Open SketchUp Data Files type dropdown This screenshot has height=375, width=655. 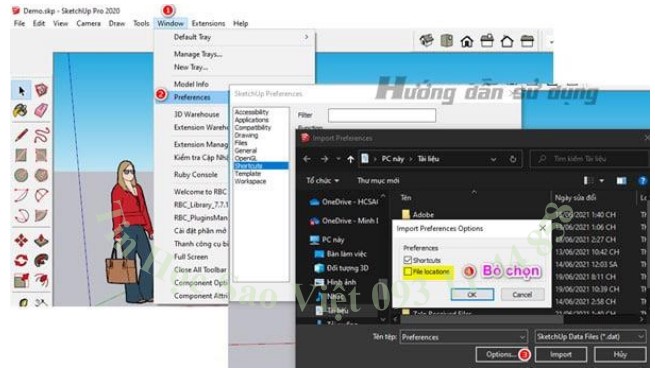click(x=590, y=337)
